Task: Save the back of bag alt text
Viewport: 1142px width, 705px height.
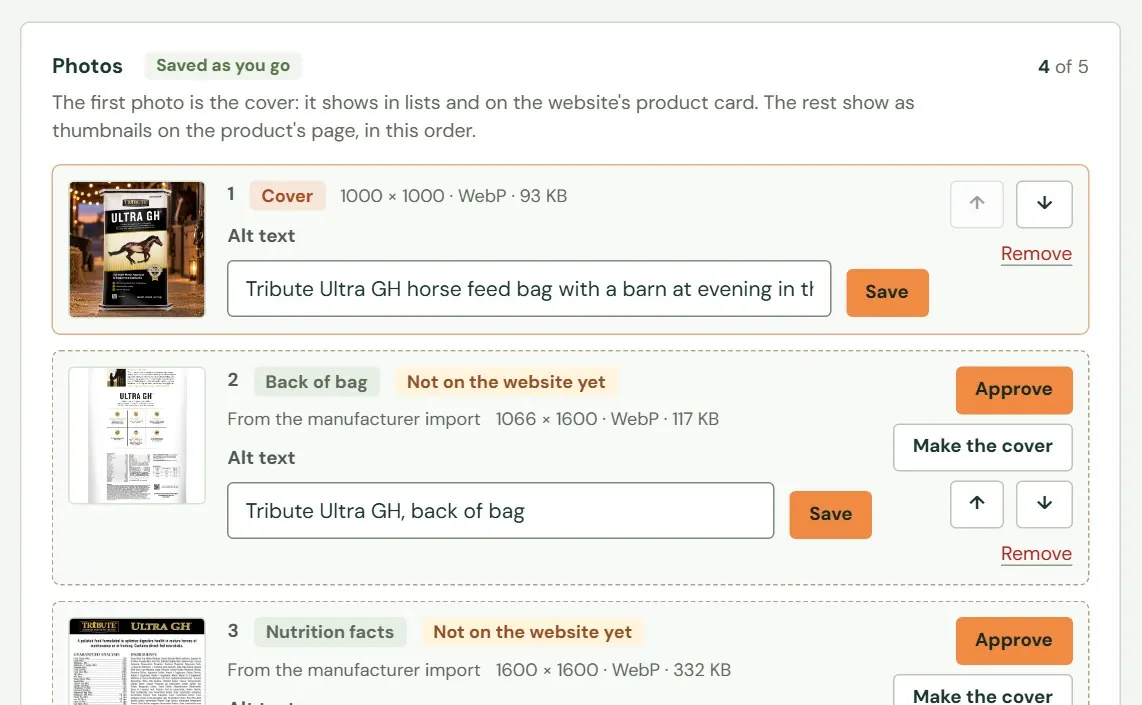Action: pyautogui.click(x=830, y=514)
